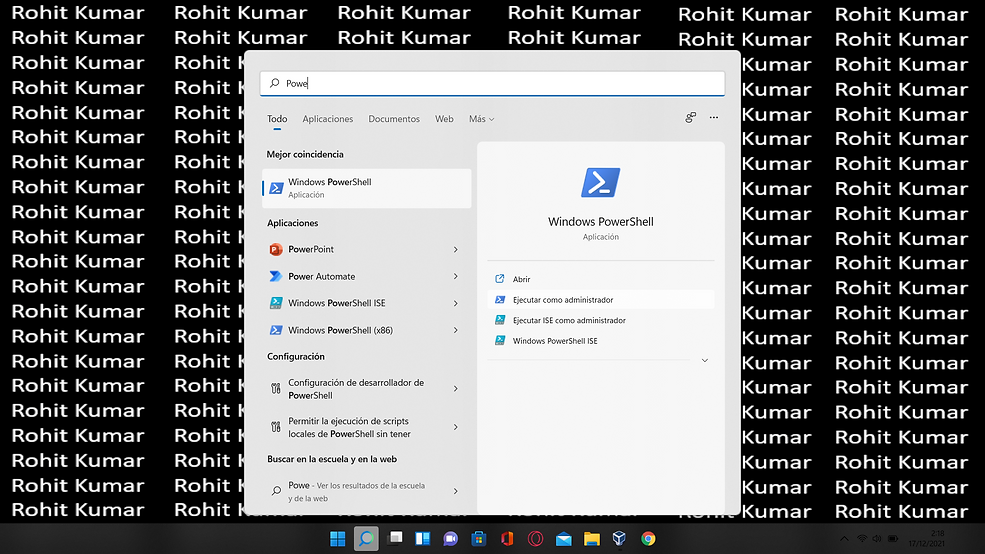Expand the Windows PowerShell (x86) result arrow

455,330
